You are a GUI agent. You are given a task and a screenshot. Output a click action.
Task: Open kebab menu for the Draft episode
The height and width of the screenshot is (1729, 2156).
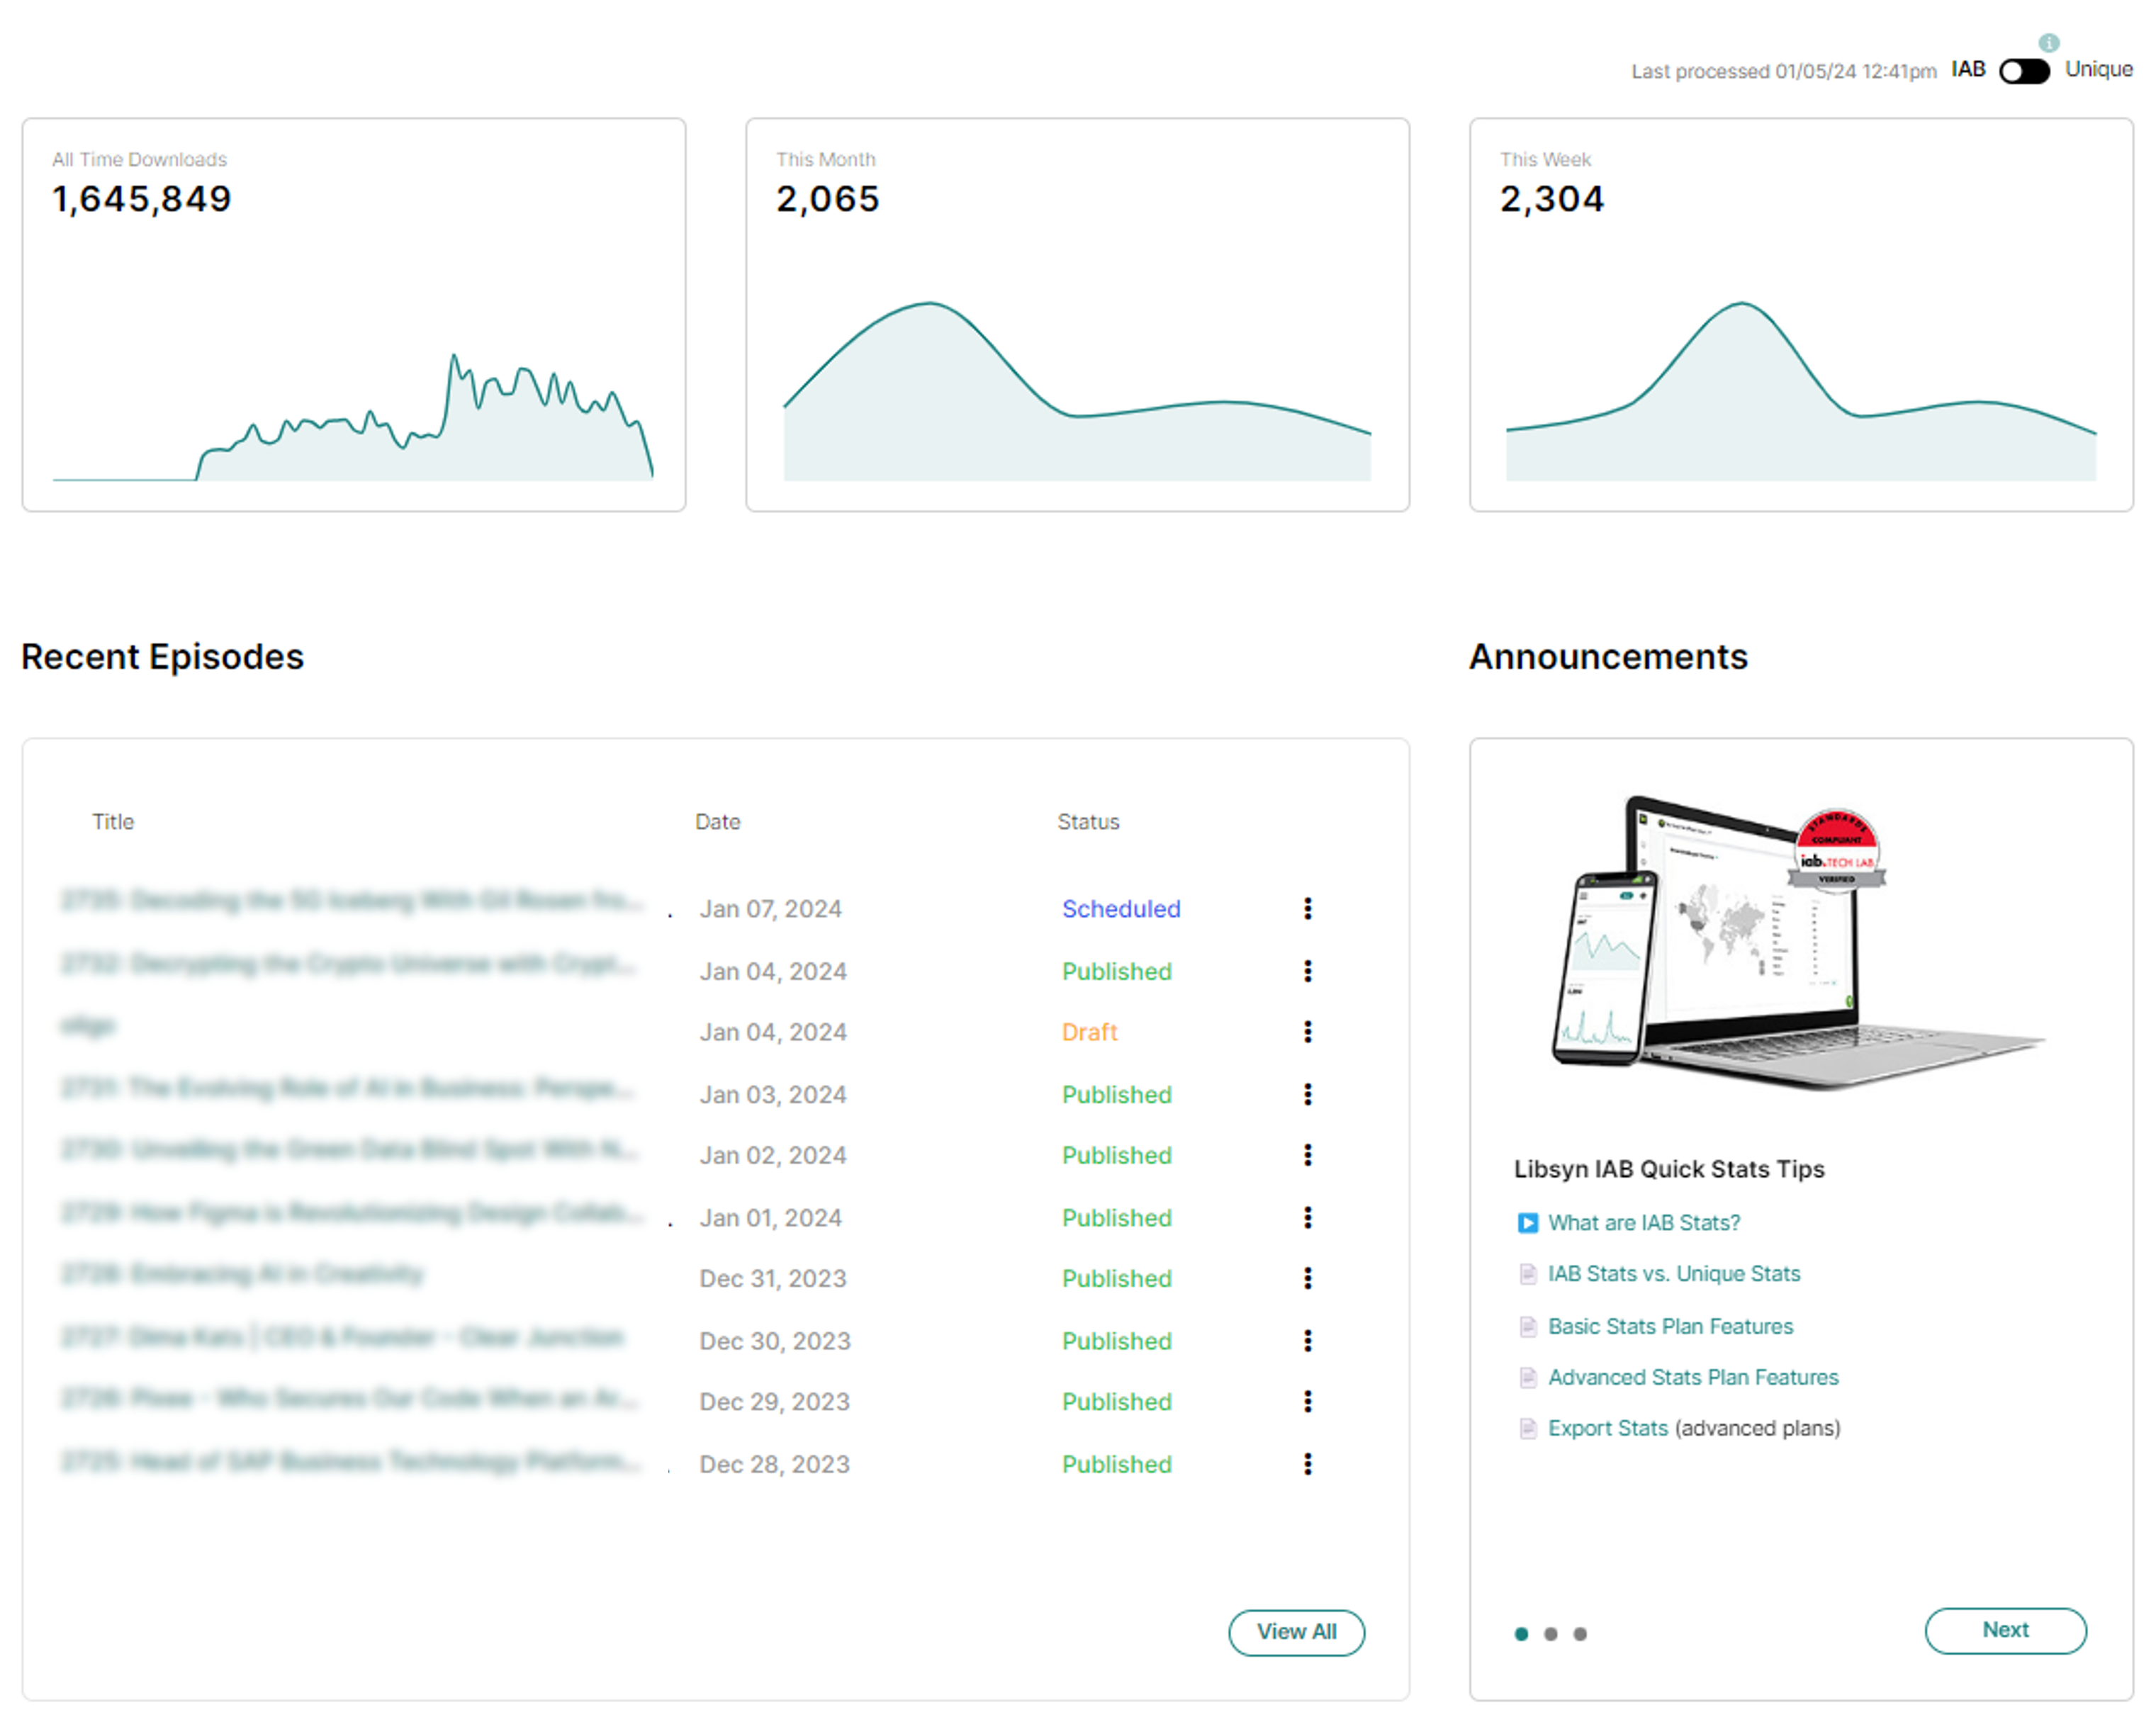(x=1307, y=1031)
